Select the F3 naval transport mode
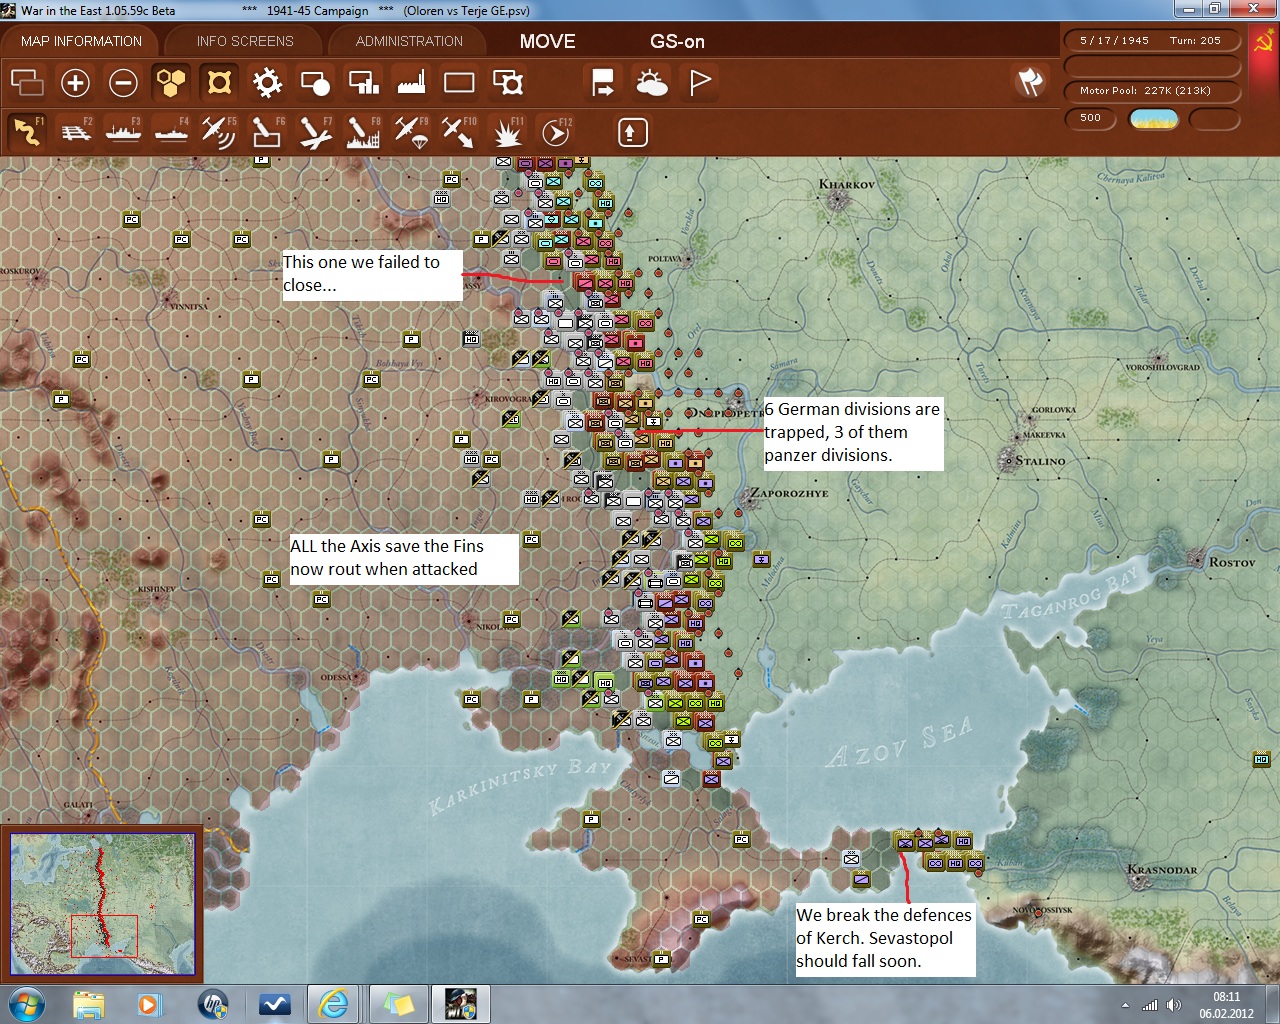This screenshot has width=1280, height=1024. (123, 132)
